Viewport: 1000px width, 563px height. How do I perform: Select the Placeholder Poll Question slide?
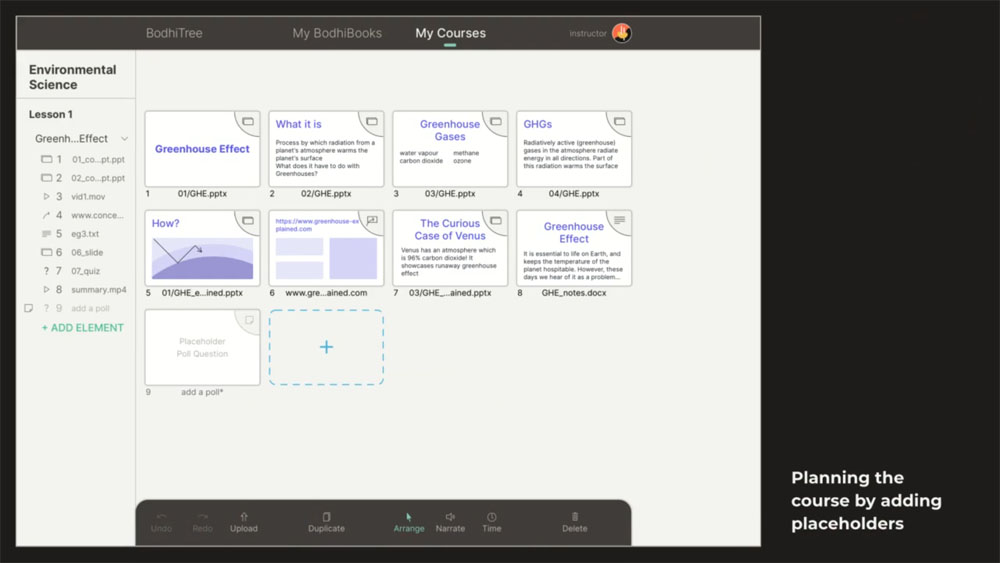coord(202,347)
